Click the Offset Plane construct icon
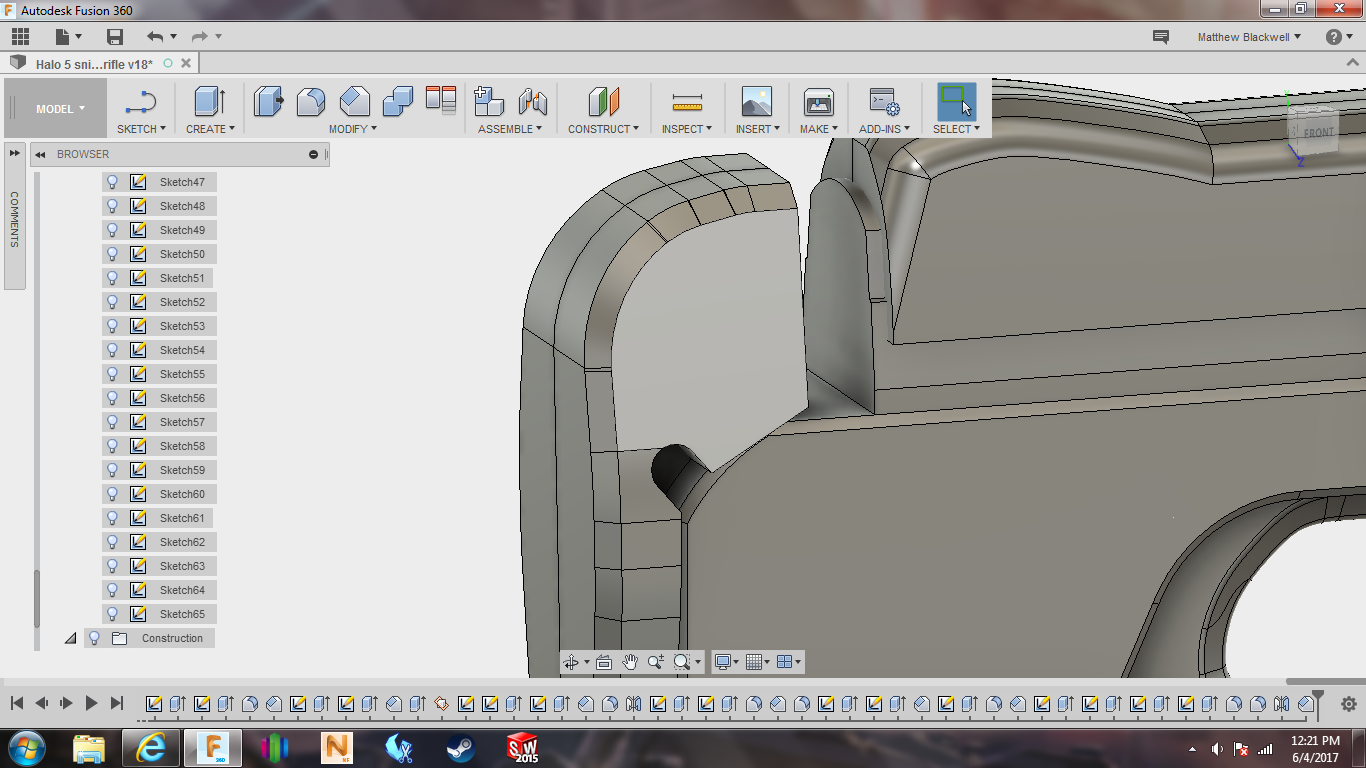This screenshot has width=1366, height=768. click(x=604, y=102)
